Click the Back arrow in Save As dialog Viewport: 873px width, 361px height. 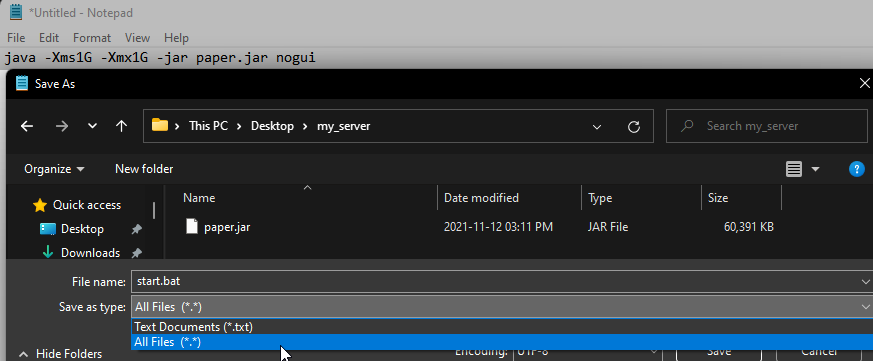[27, 126]
